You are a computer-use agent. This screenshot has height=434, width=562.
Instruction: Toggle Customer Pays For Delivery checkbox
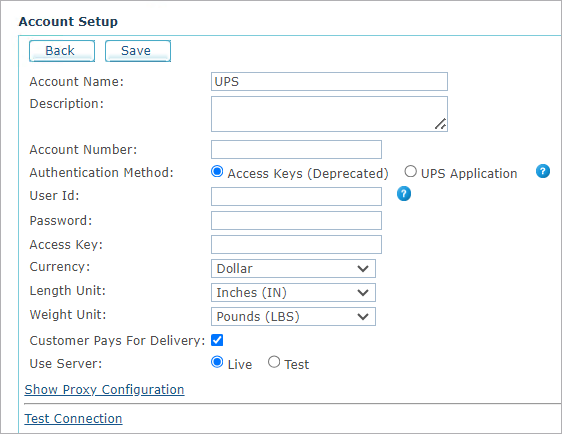217,340
